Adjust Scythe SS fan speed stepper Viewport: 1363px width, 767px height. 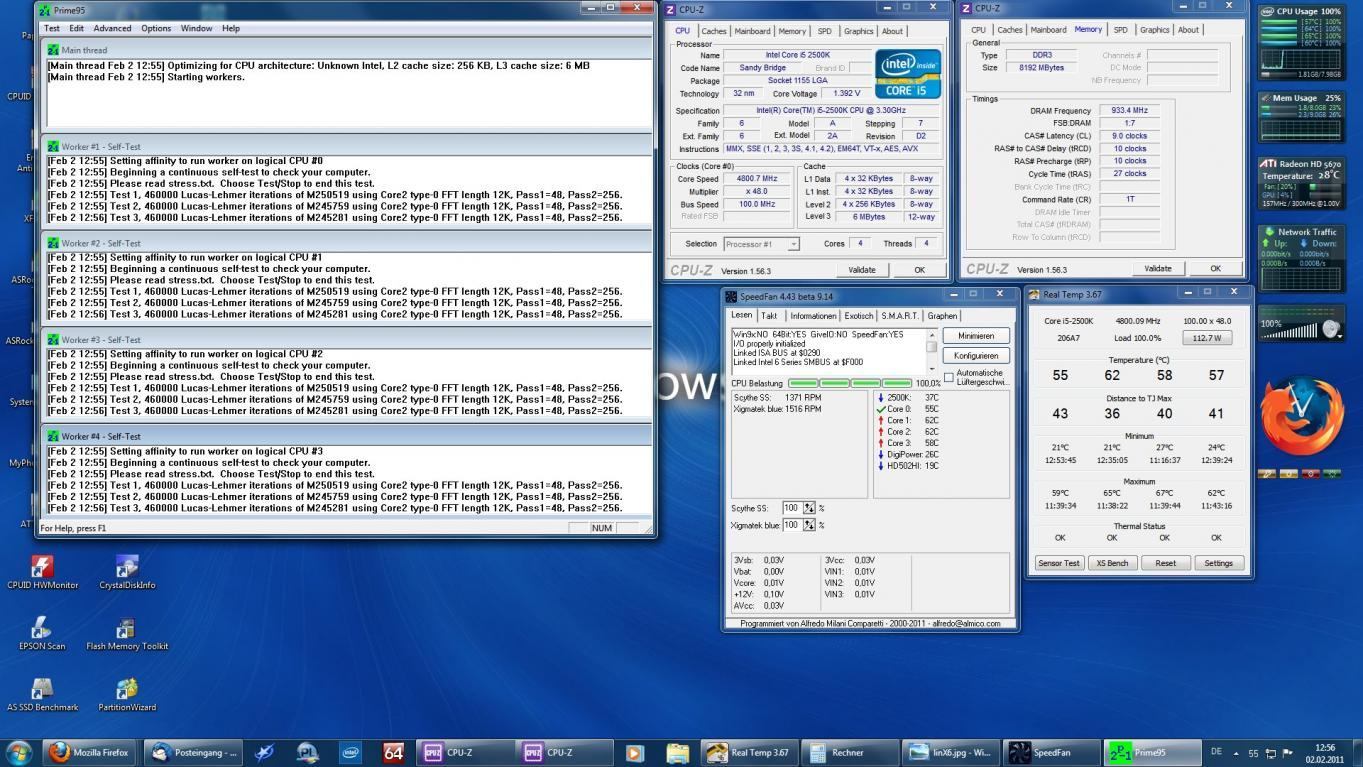point(809,508)
